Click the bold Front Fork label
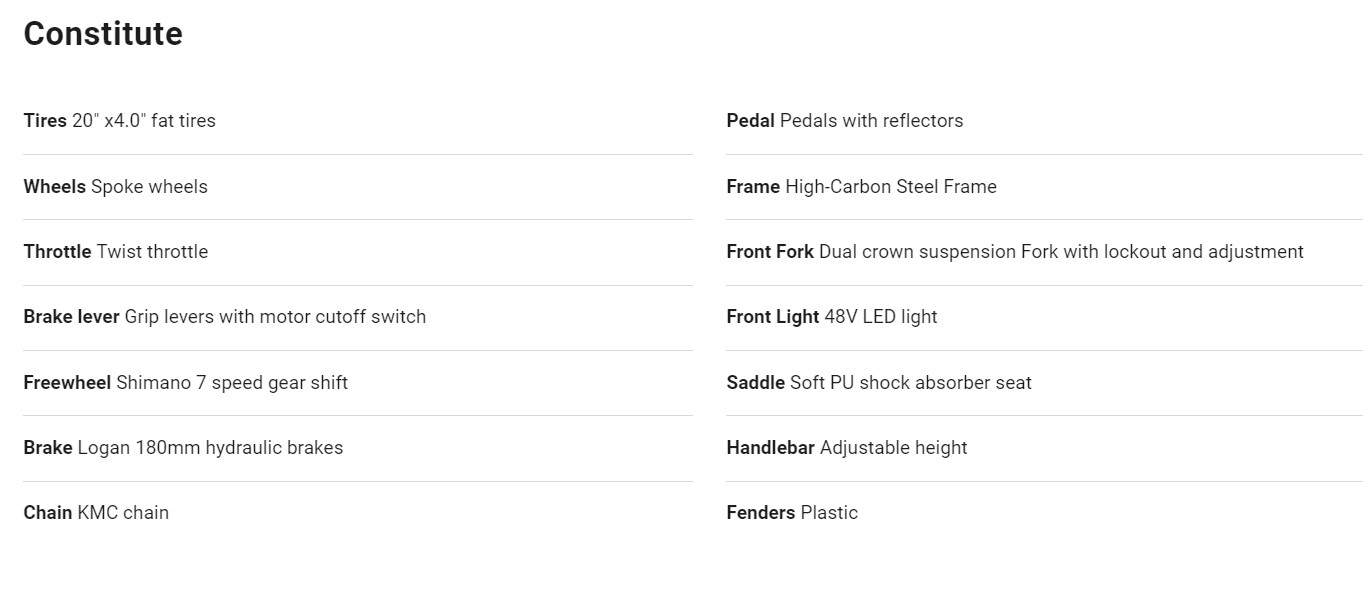1363x591 pixels. click(770, 252)
